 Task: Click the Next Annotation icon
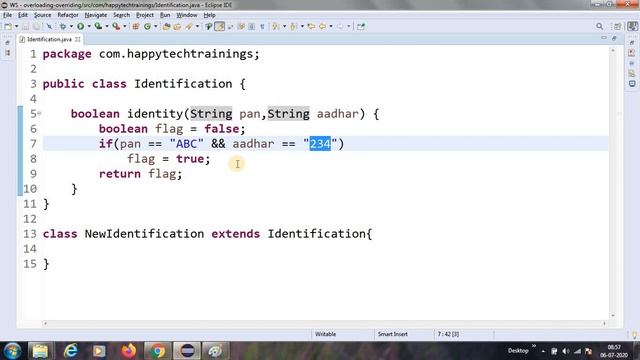pos(276,27)
